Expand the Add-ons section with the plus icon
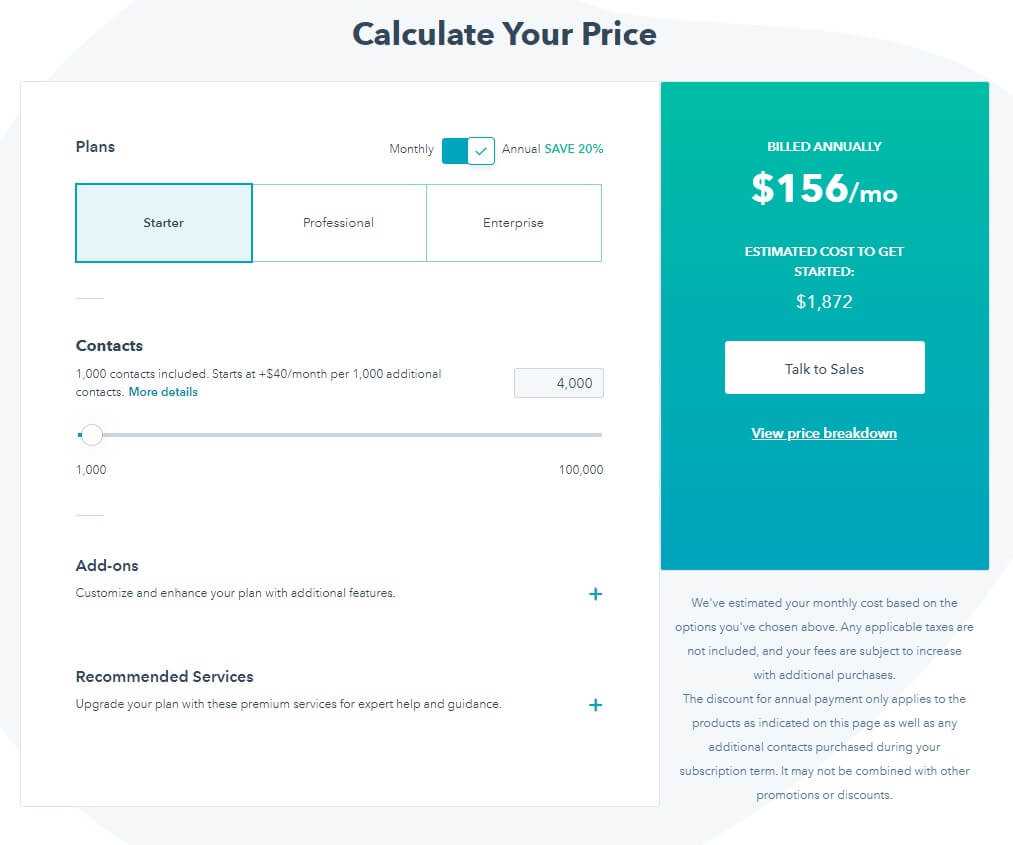1013x845 pixels. pos(595,594)
